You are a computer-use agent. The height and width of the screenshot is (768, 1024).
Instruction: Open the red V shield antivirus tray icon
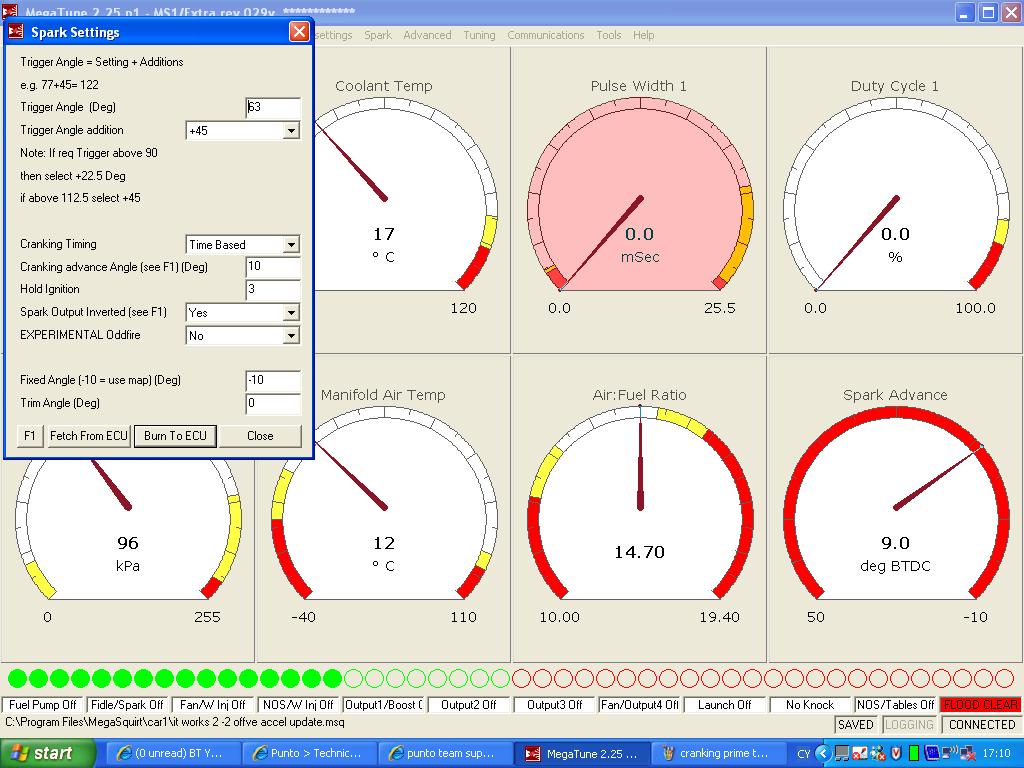tap(896, 754)
